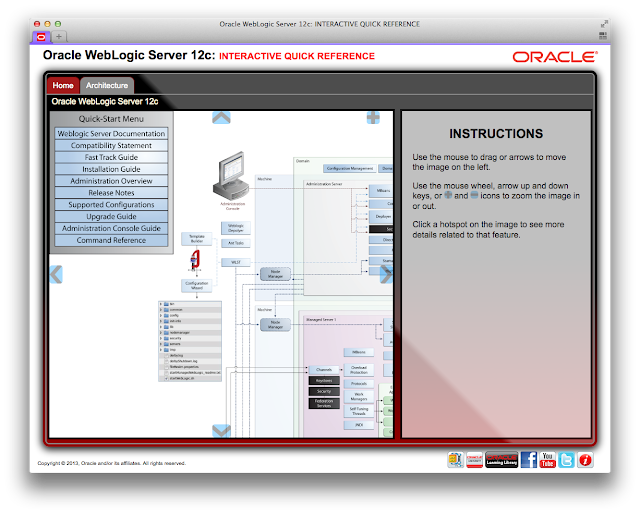Screen dimensions: 640x514
Task: Open the Installation Guide menu item
Action: [111, 169]
